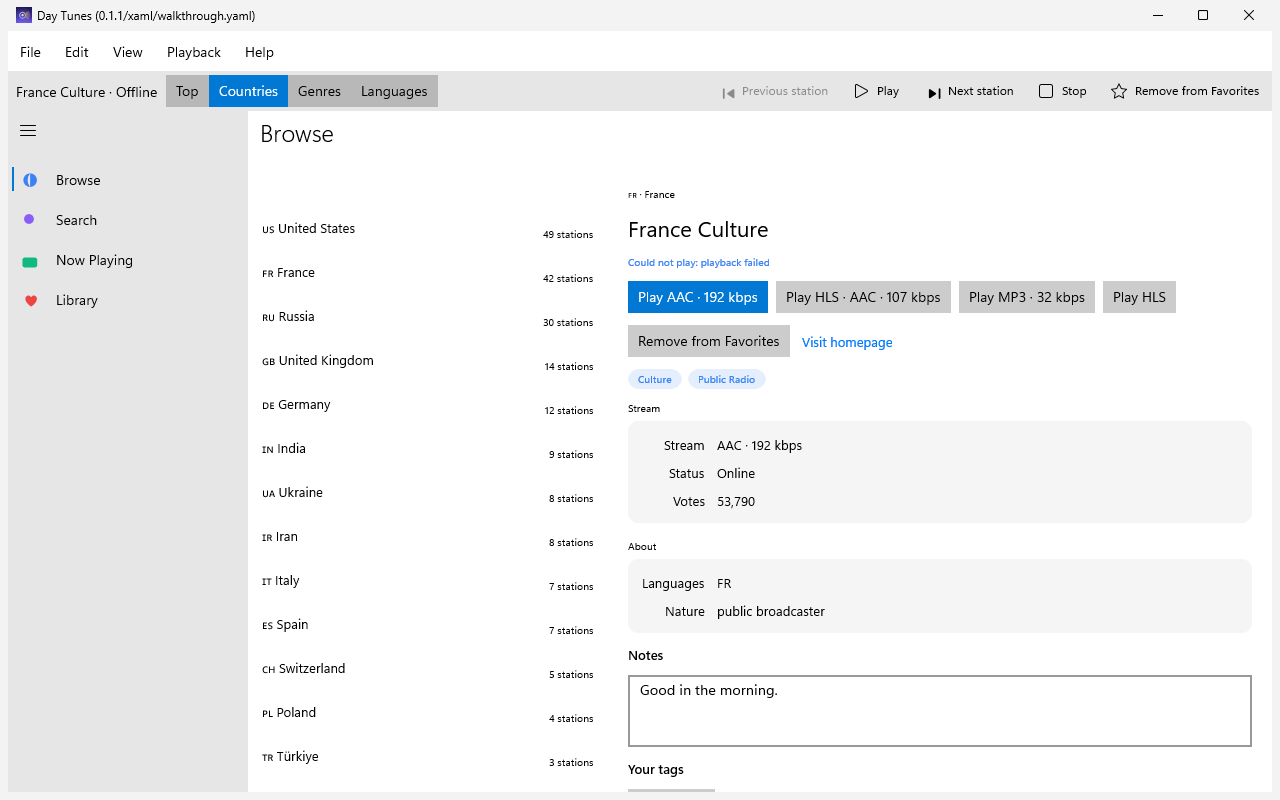Select the Countries tab
The height and width of the screenshot is (800, 1280).
point(248,91)
